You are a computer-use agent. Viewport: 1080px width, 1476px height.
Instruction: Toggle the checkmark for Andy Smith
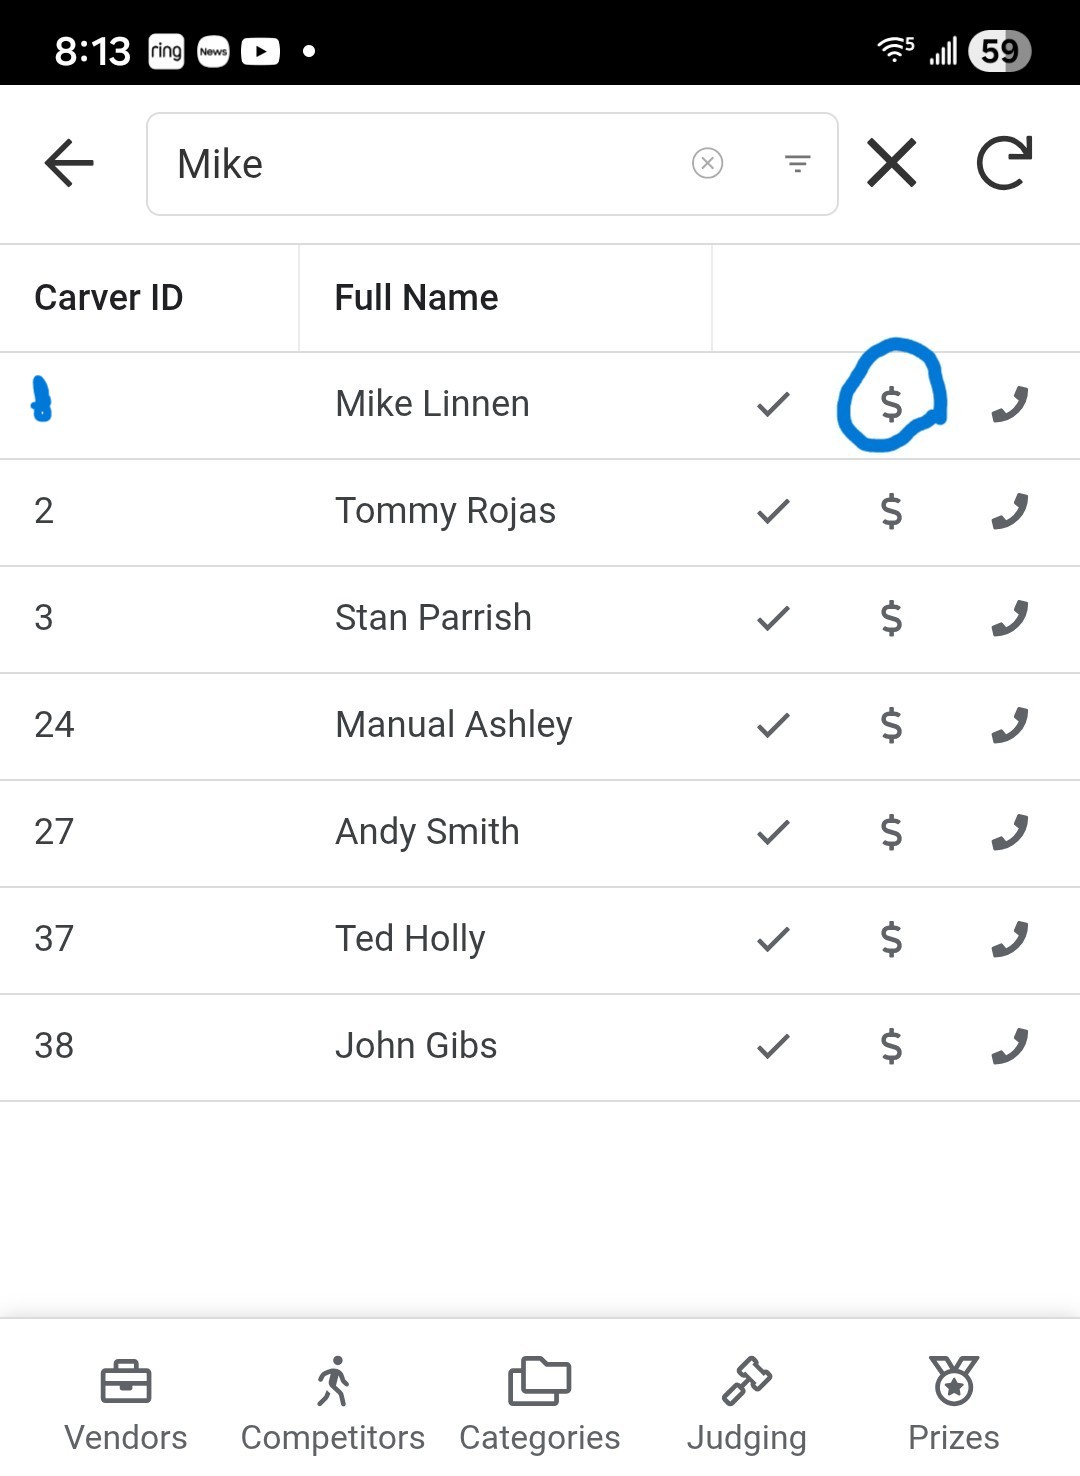pyautogui.click(x=773, y=832)
